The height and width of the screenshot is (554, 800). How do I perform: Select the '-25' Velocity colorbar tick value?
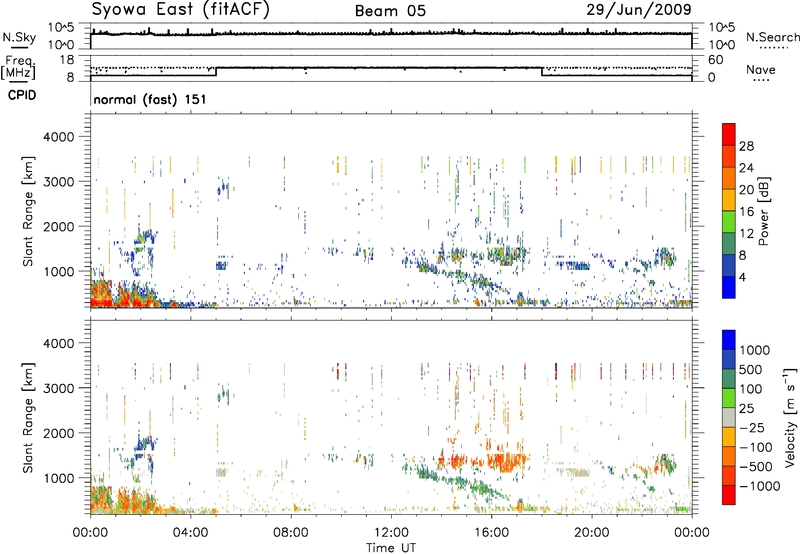click(752, 427)
